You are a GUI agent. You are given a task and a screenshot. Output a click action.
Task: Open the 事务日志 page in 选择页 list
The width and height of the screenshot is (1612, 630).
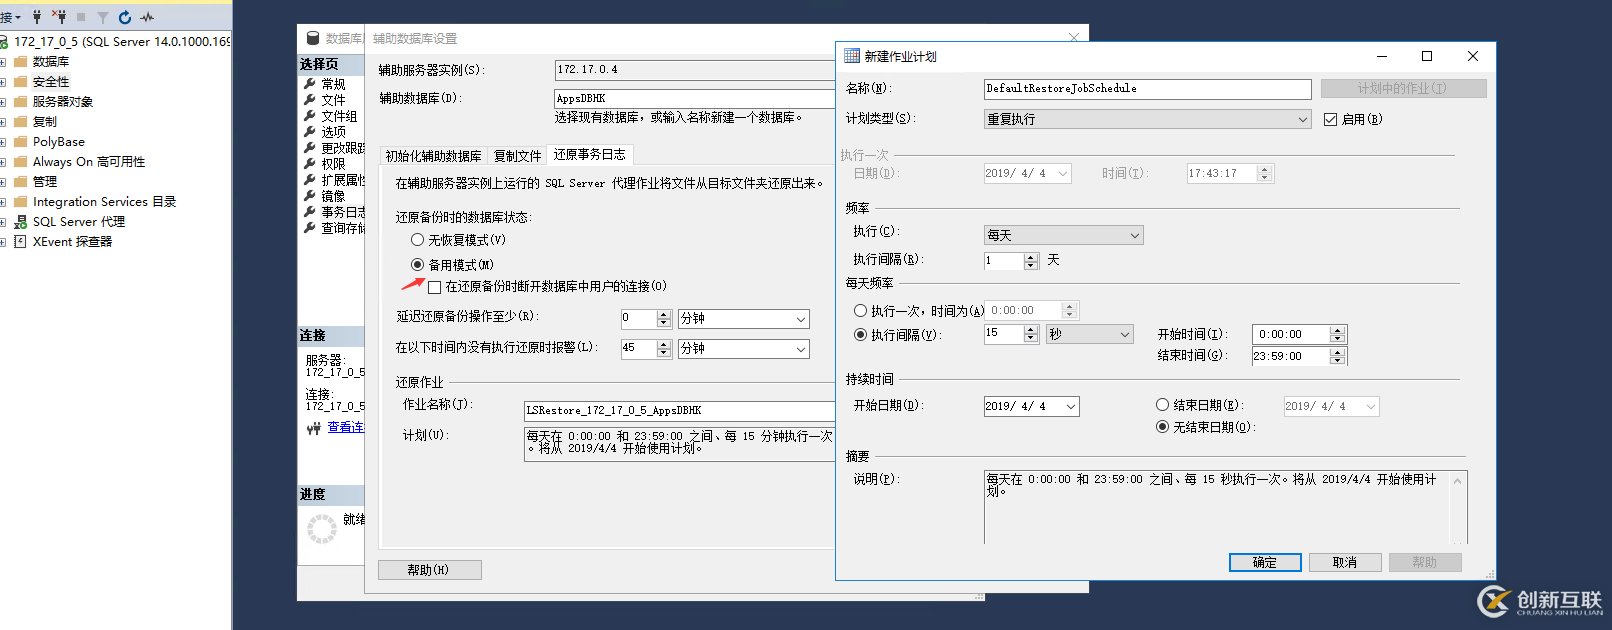[343, 212]
